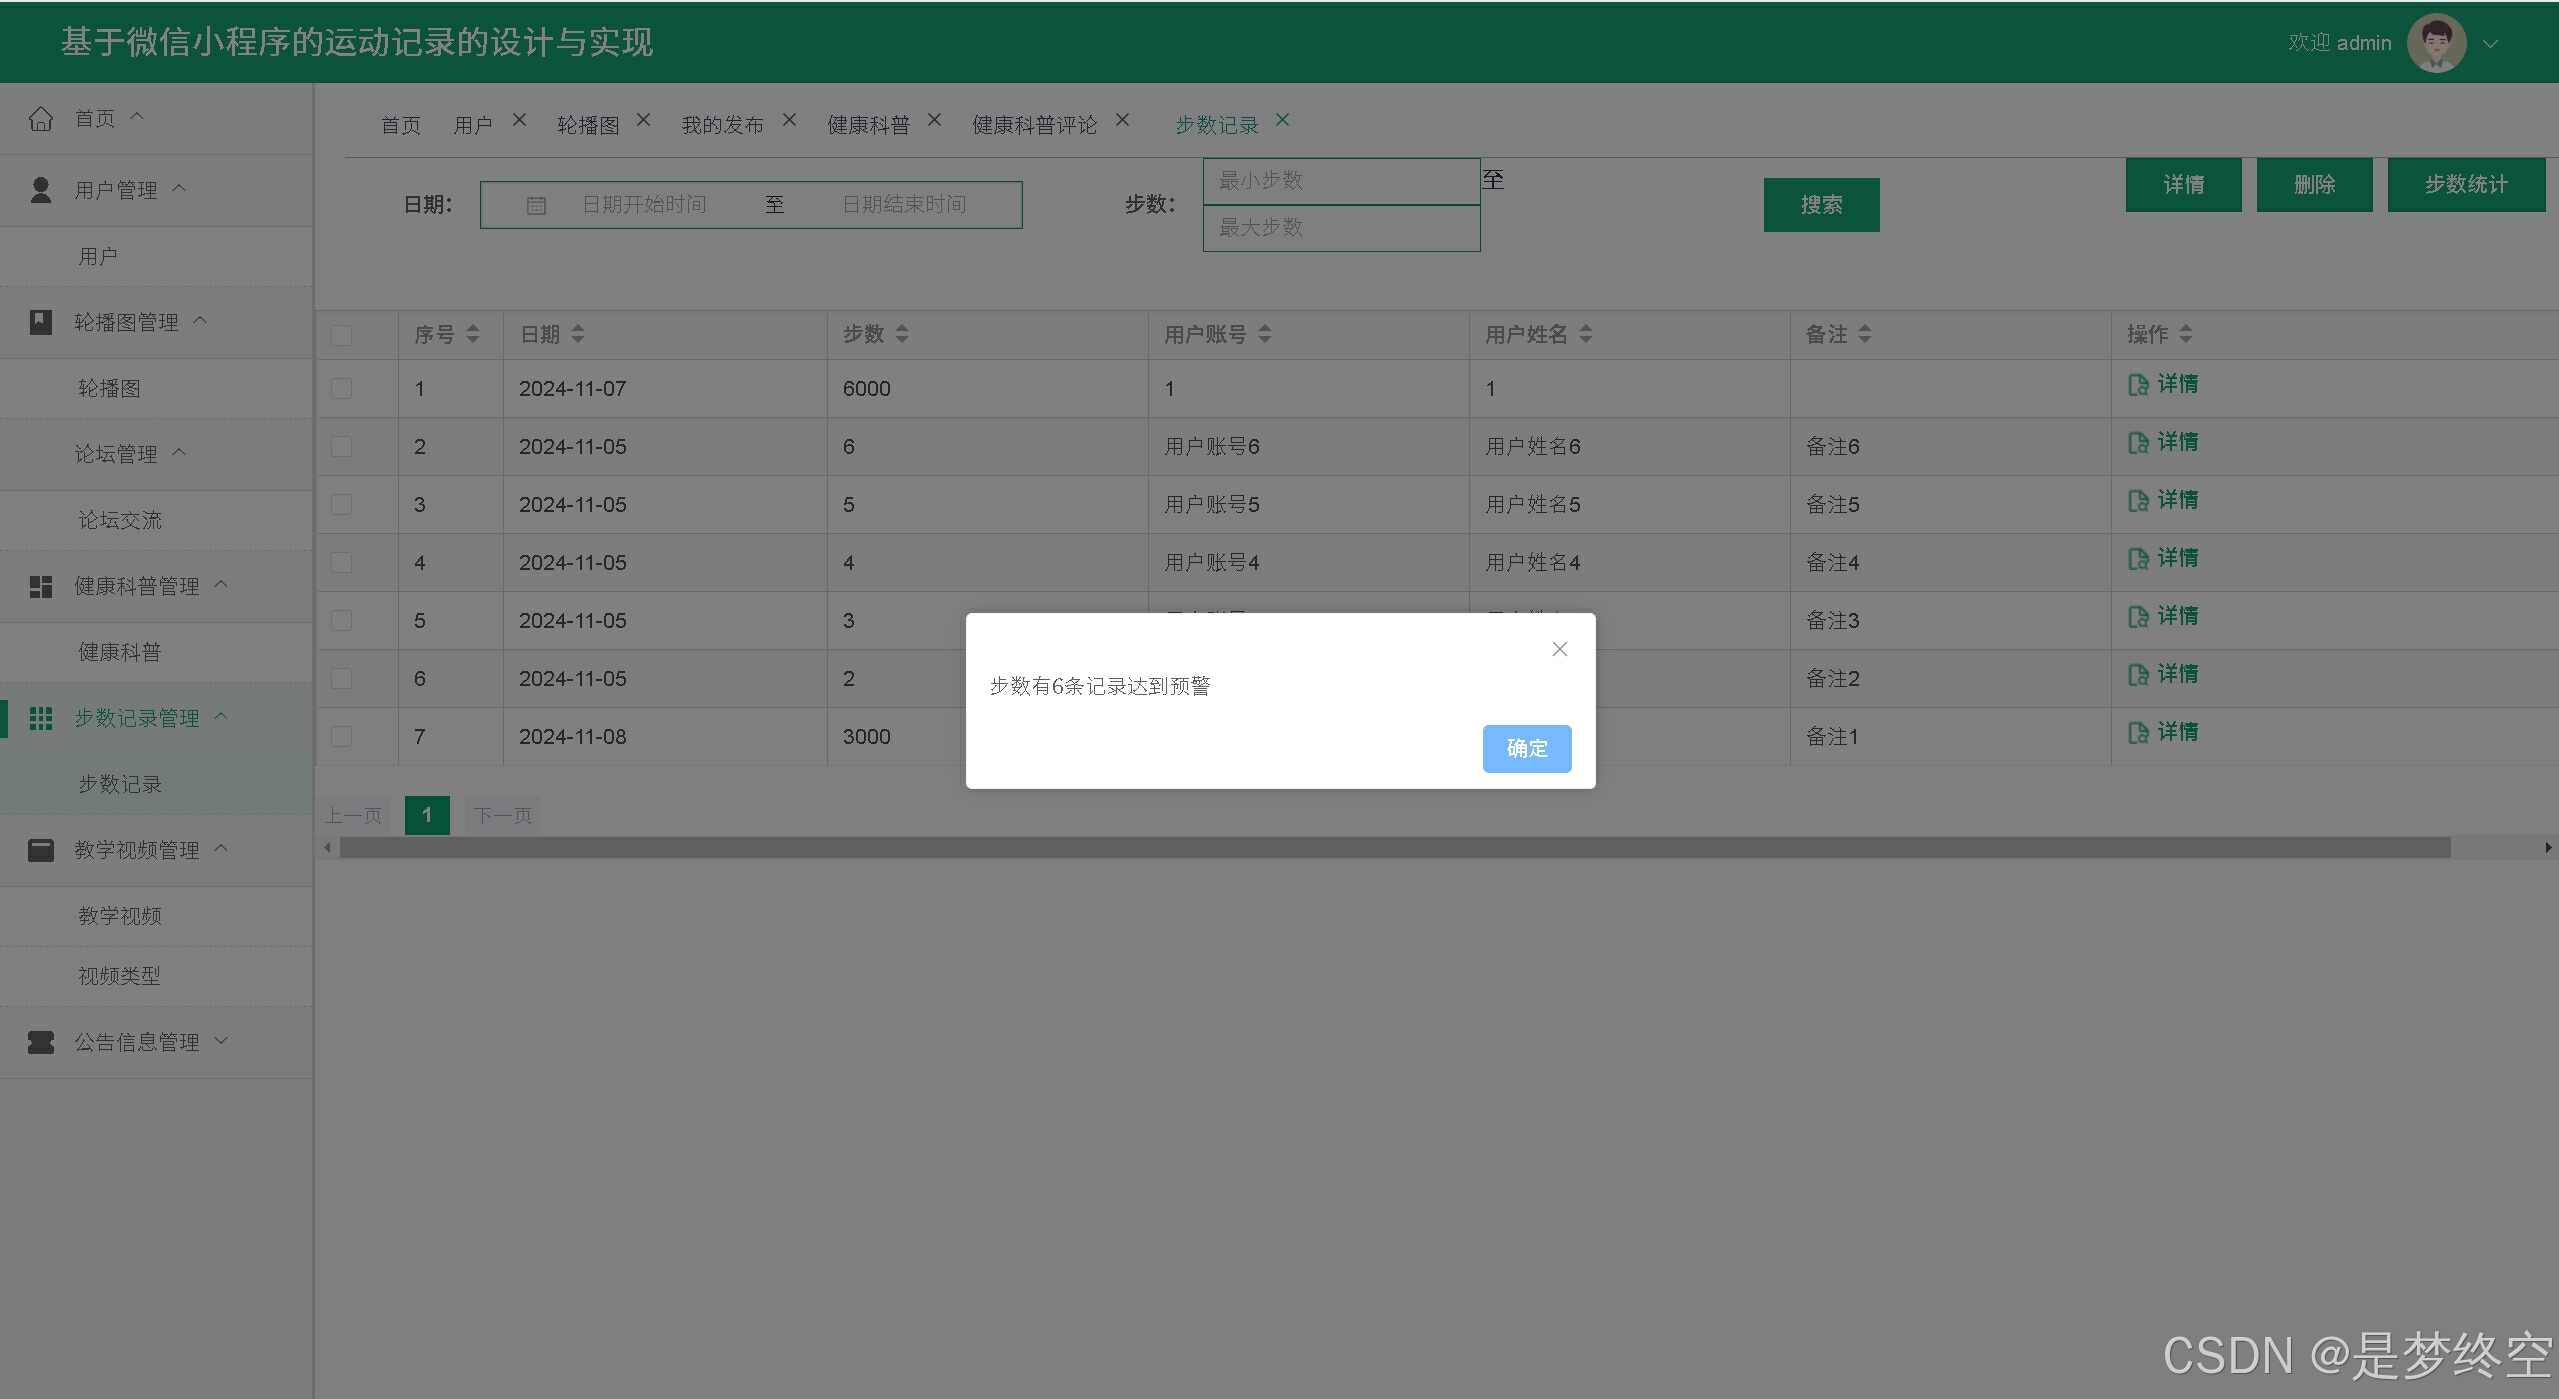Switch to the 健康科普评论 tab
Viewport: 2559px width, 1399px height.
tap(1034, 125)
